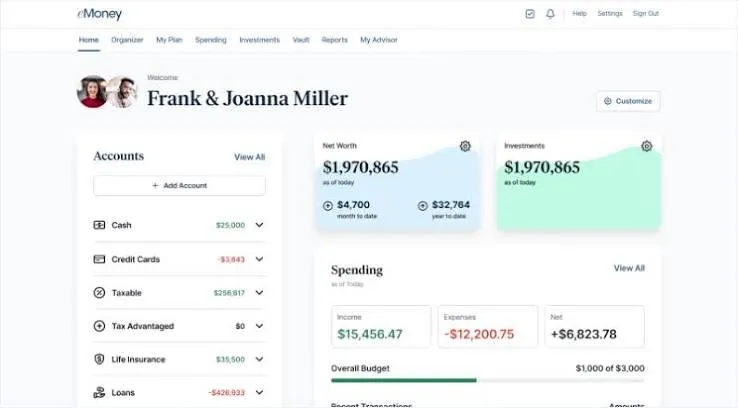
Task: Click the profile photos of the Millers
Action: [x=107, y=92]
